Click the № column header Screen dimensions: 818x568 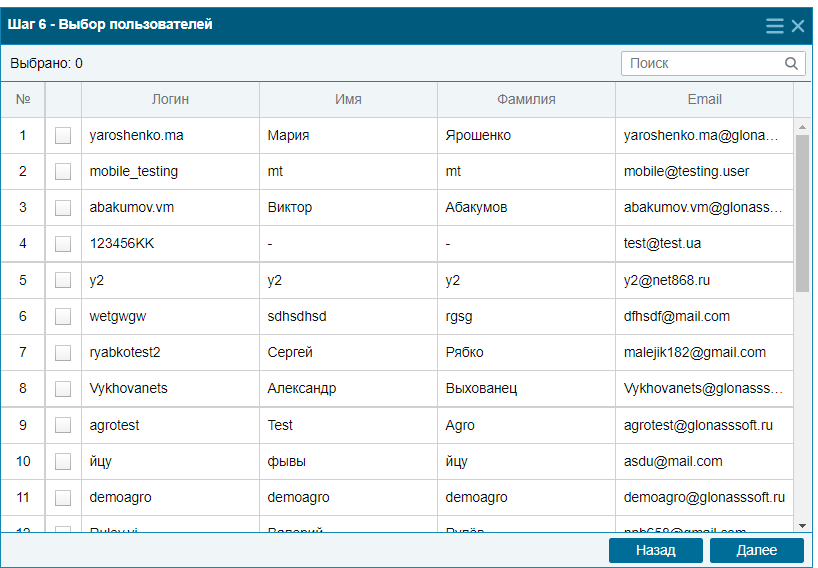[x=23, y=100]
